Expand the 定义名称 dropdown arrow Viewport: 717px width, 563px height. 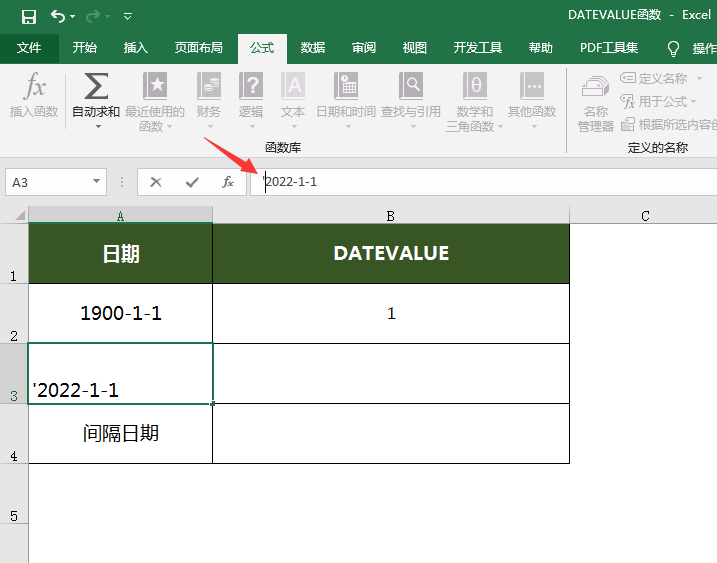tap(700, 79)
